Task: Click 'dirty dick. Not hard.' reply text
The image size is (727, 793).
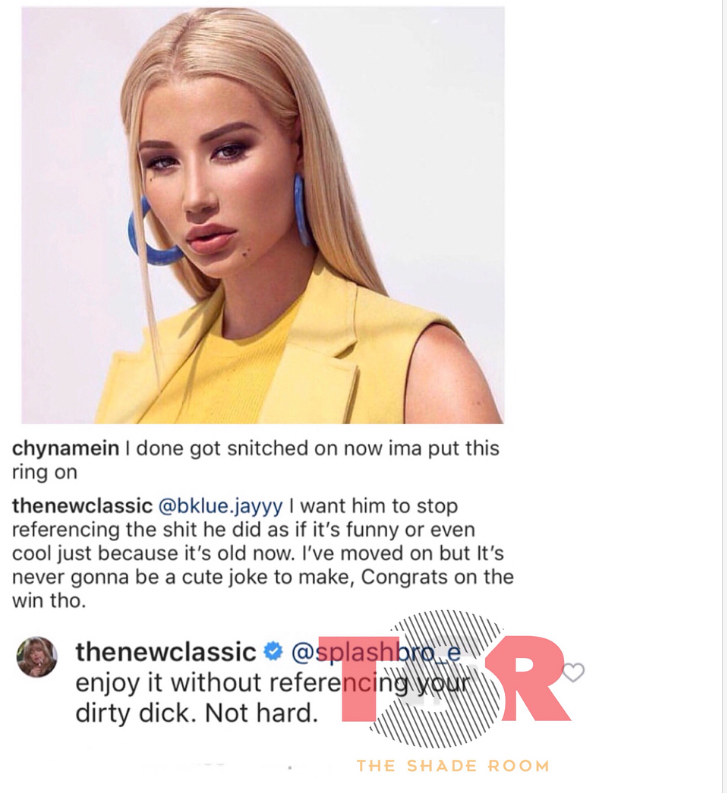Action: [197, 714]
